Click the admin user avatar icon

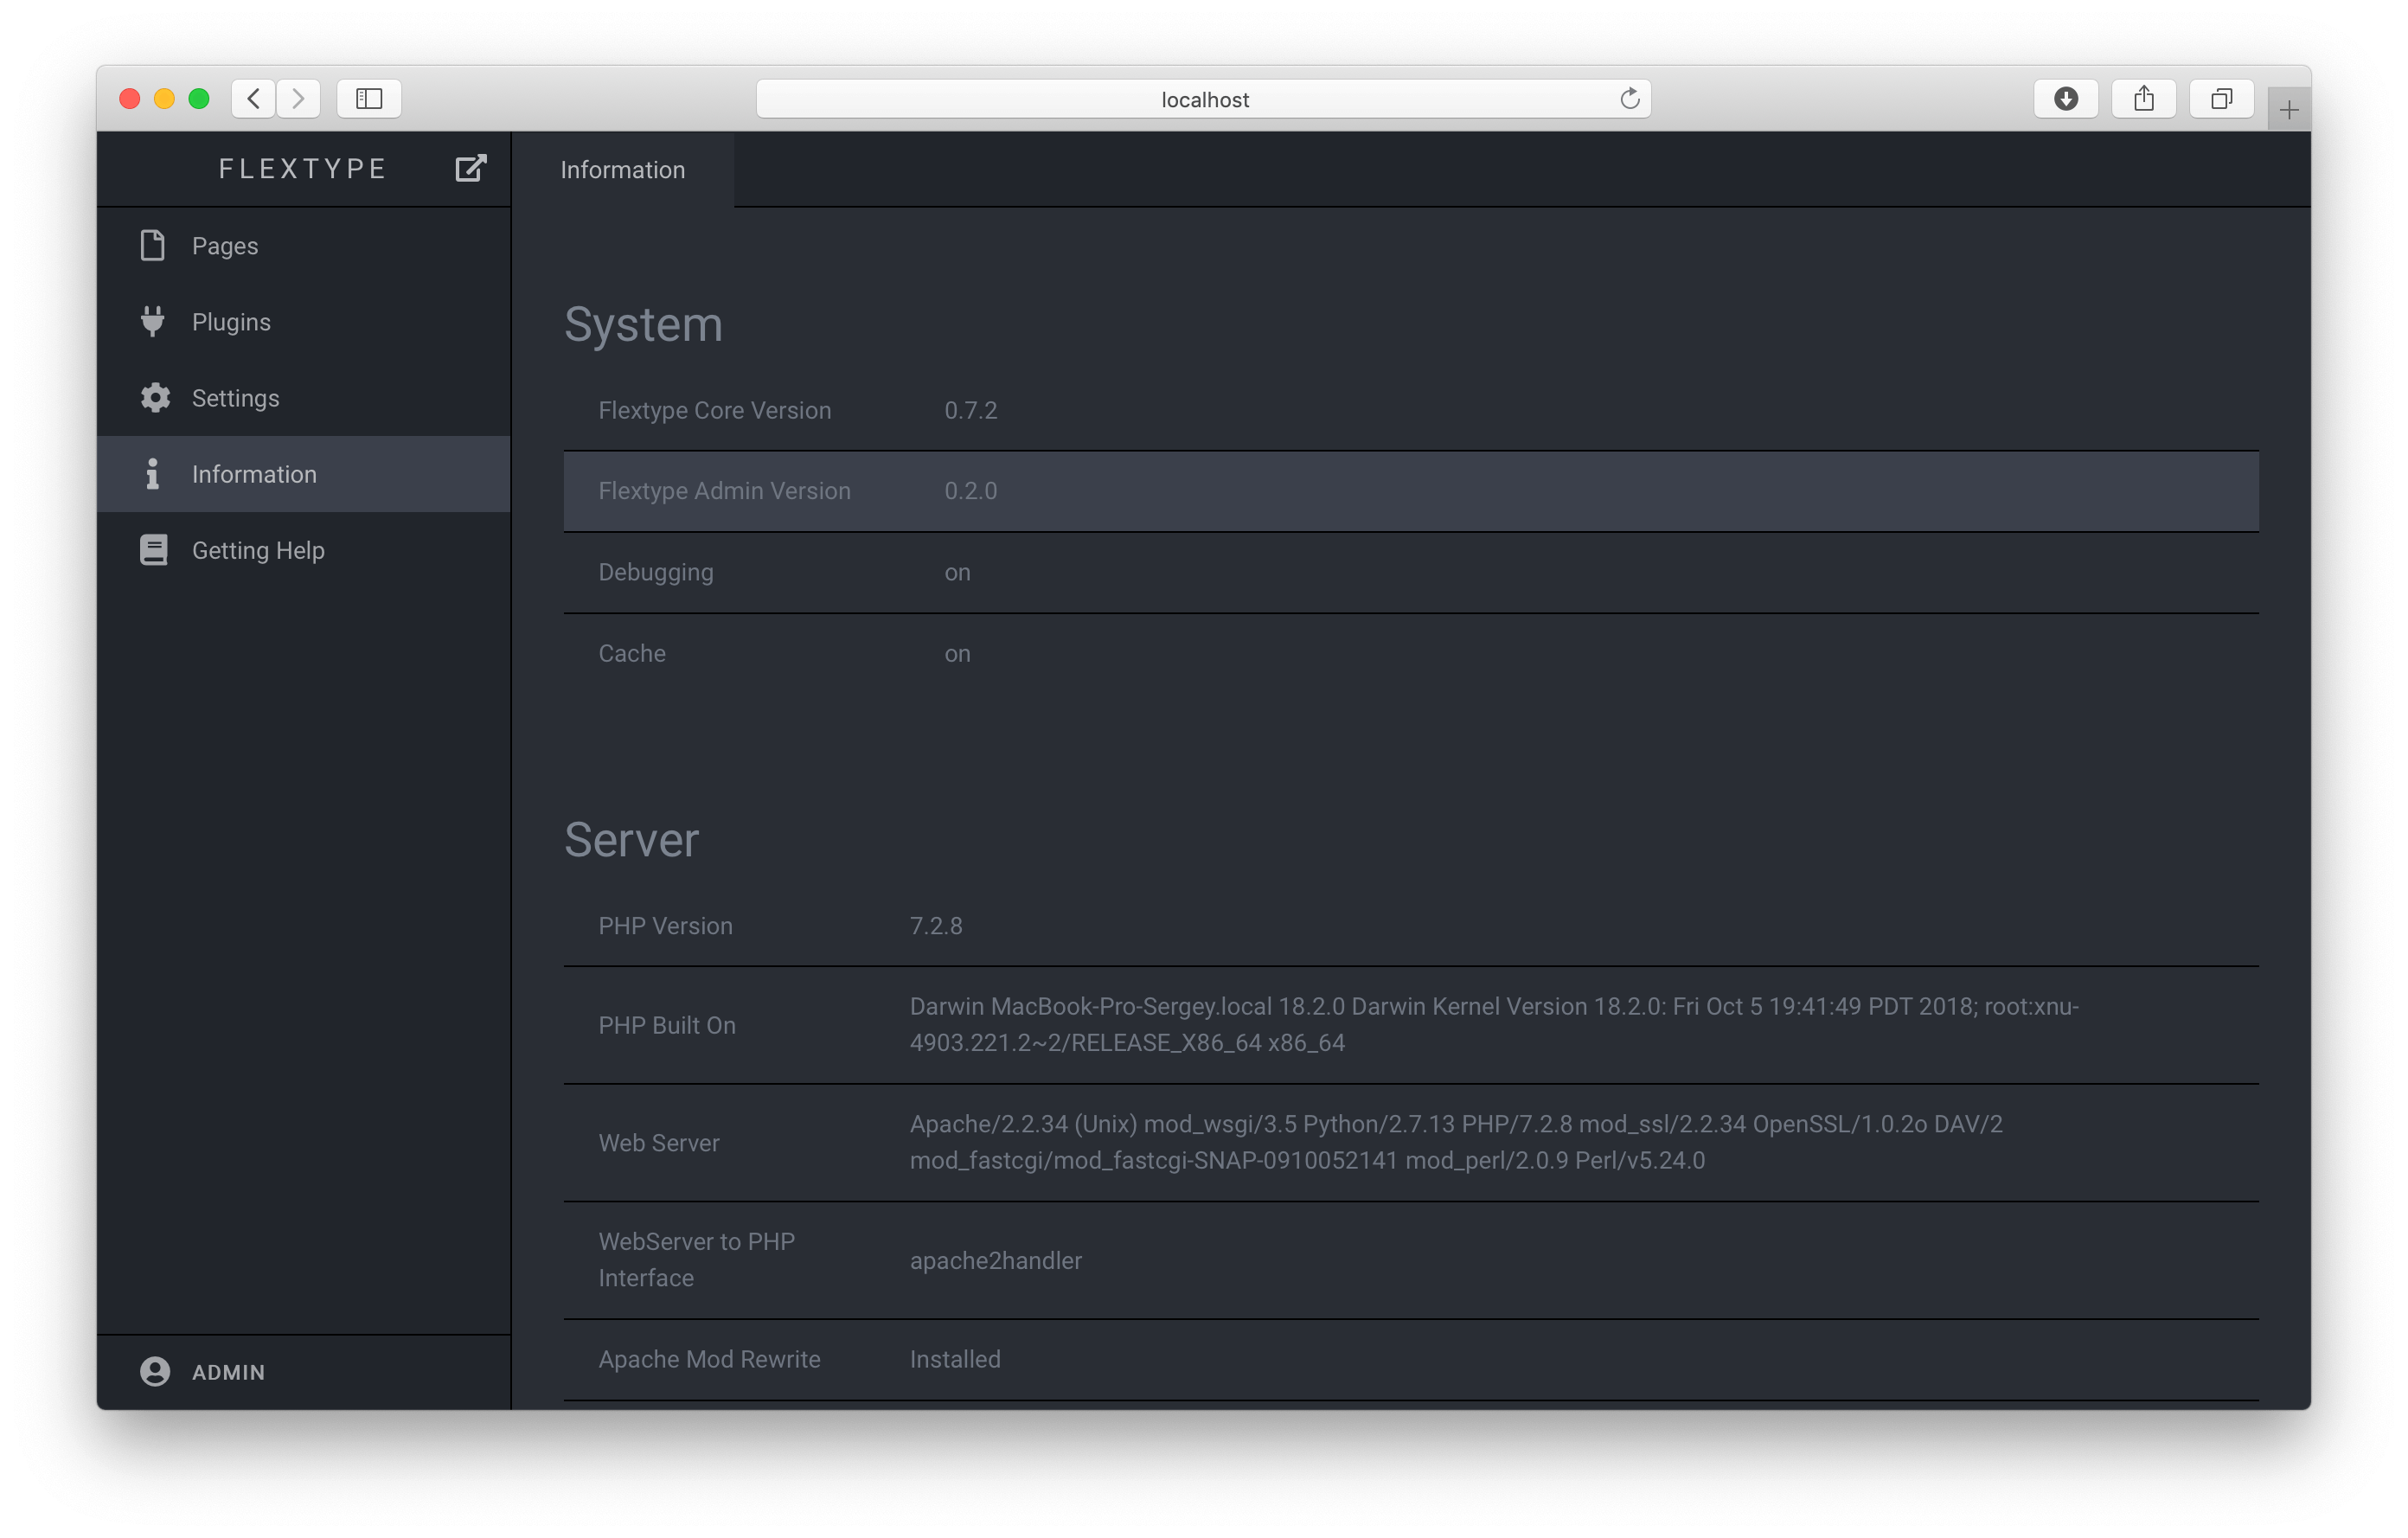click(x=155, y=1371)
